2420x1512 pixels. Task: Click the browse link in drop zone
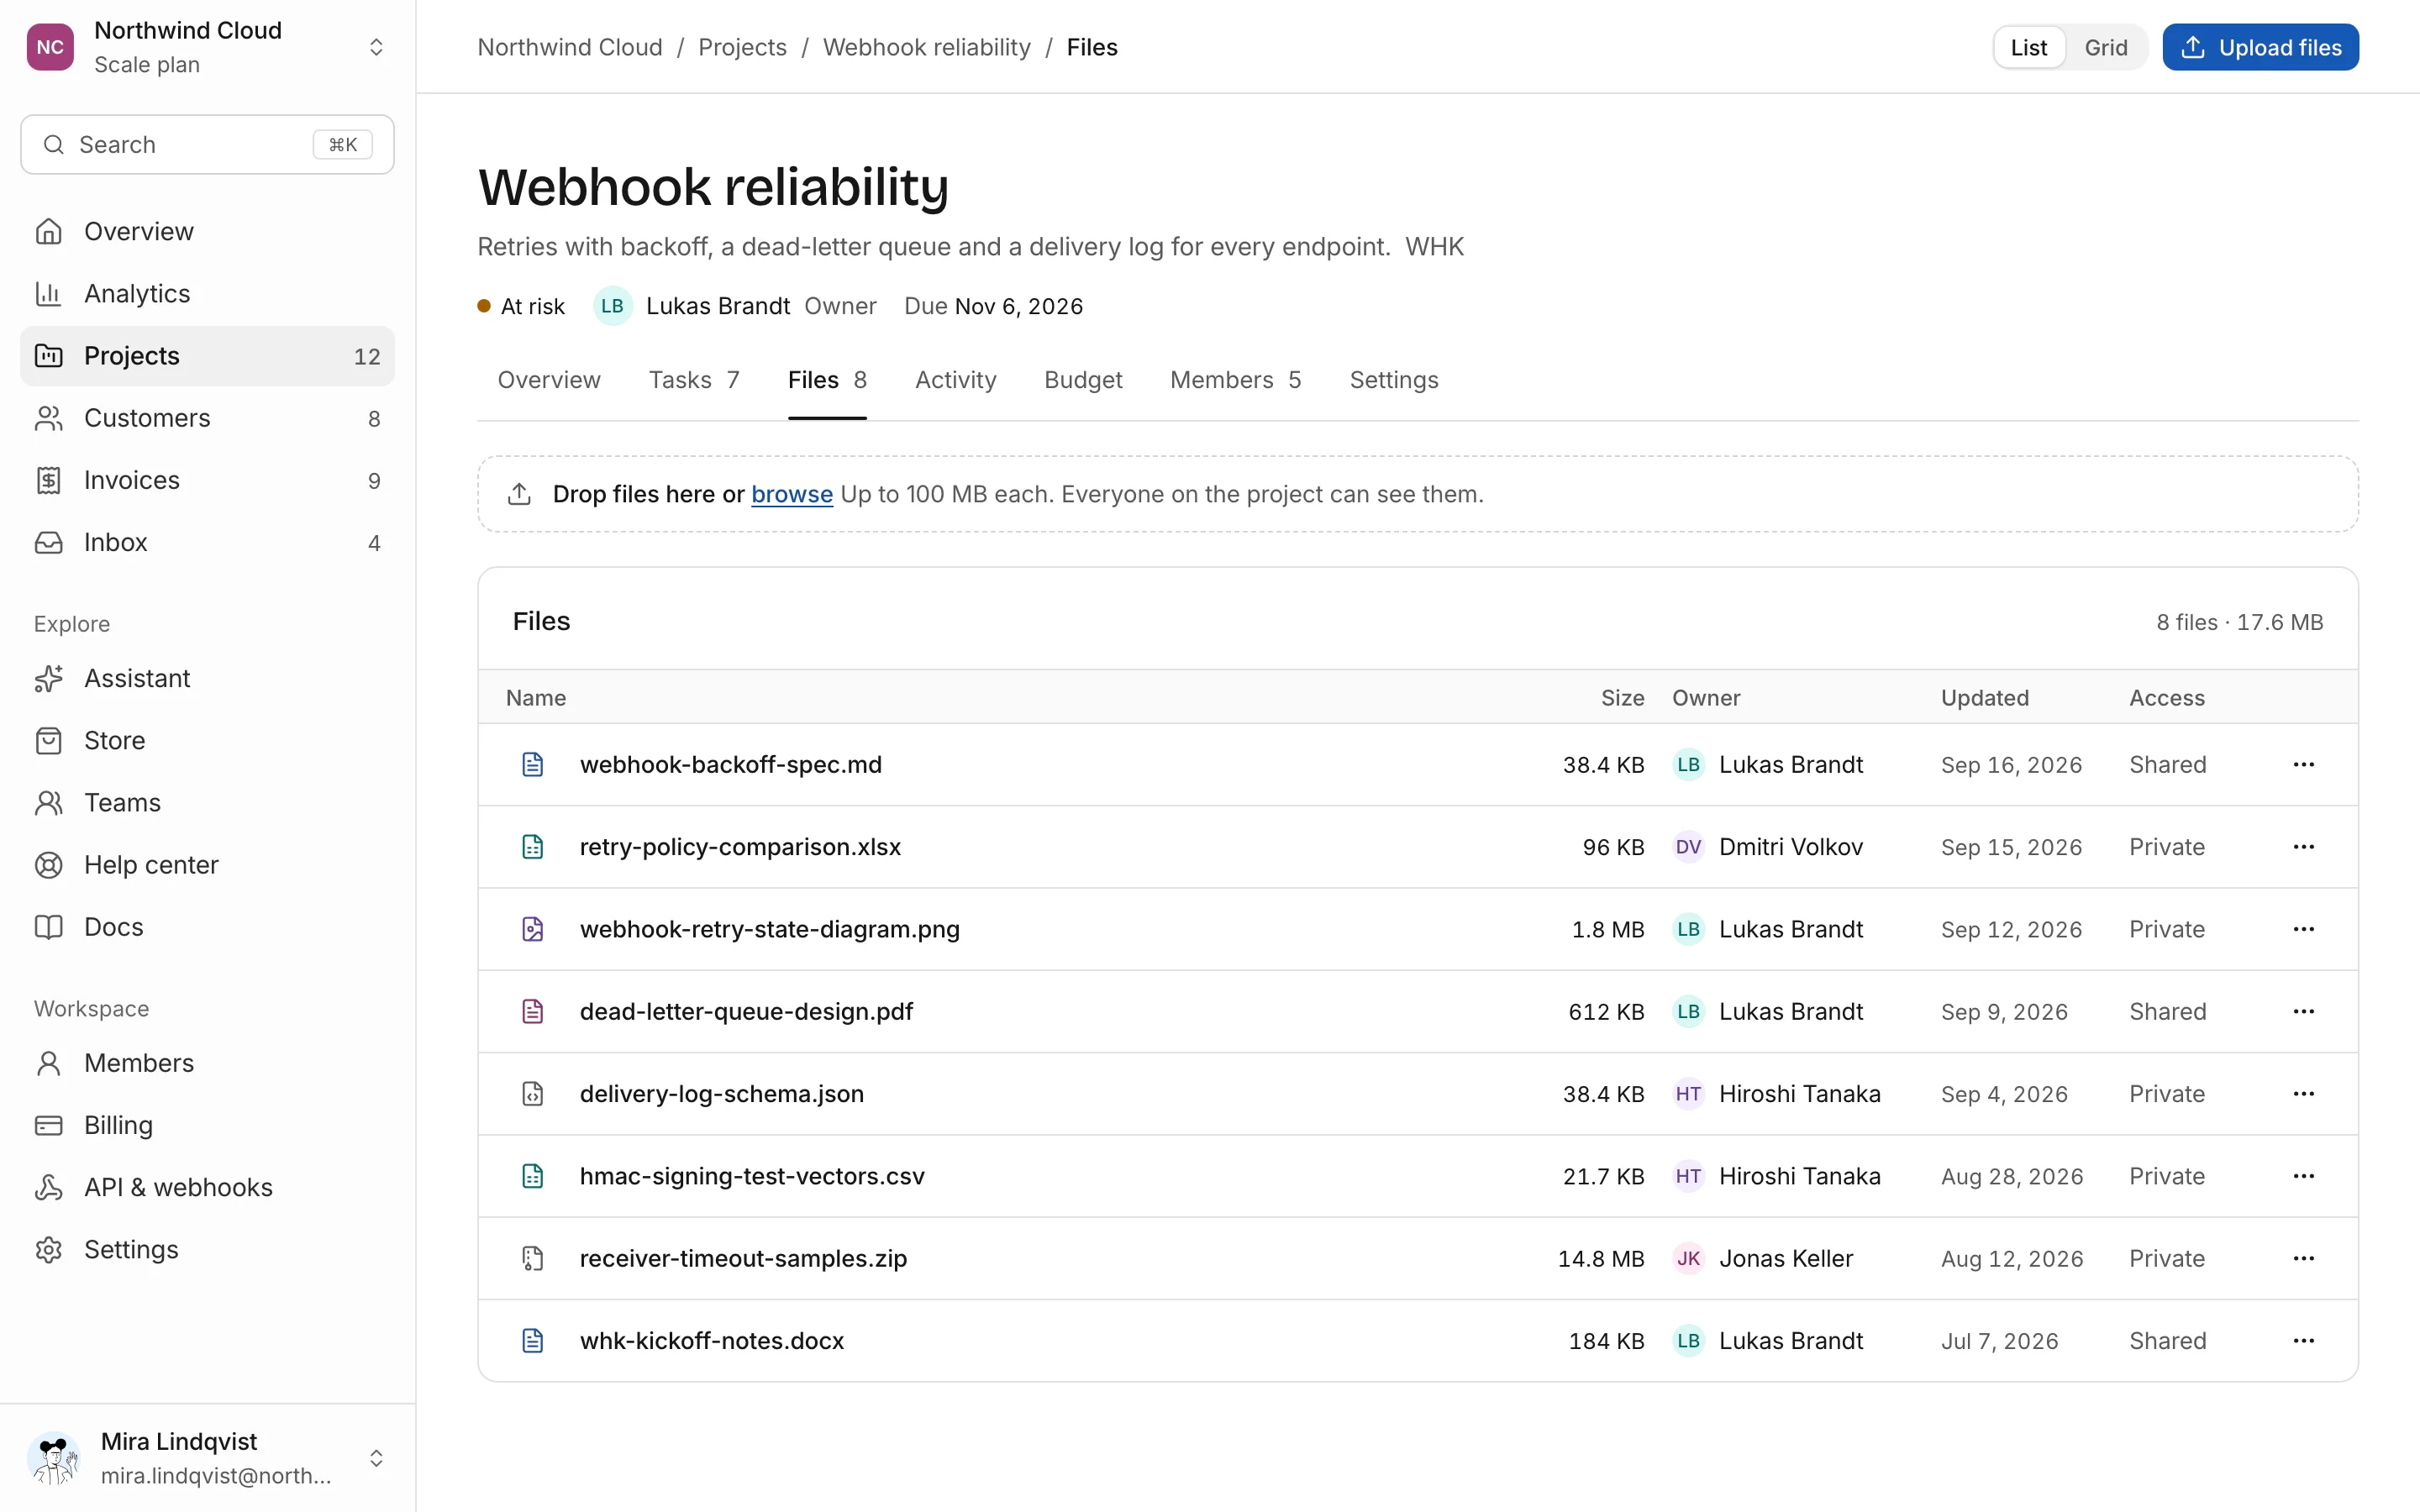pyautogui.click(x=791, y=494)
